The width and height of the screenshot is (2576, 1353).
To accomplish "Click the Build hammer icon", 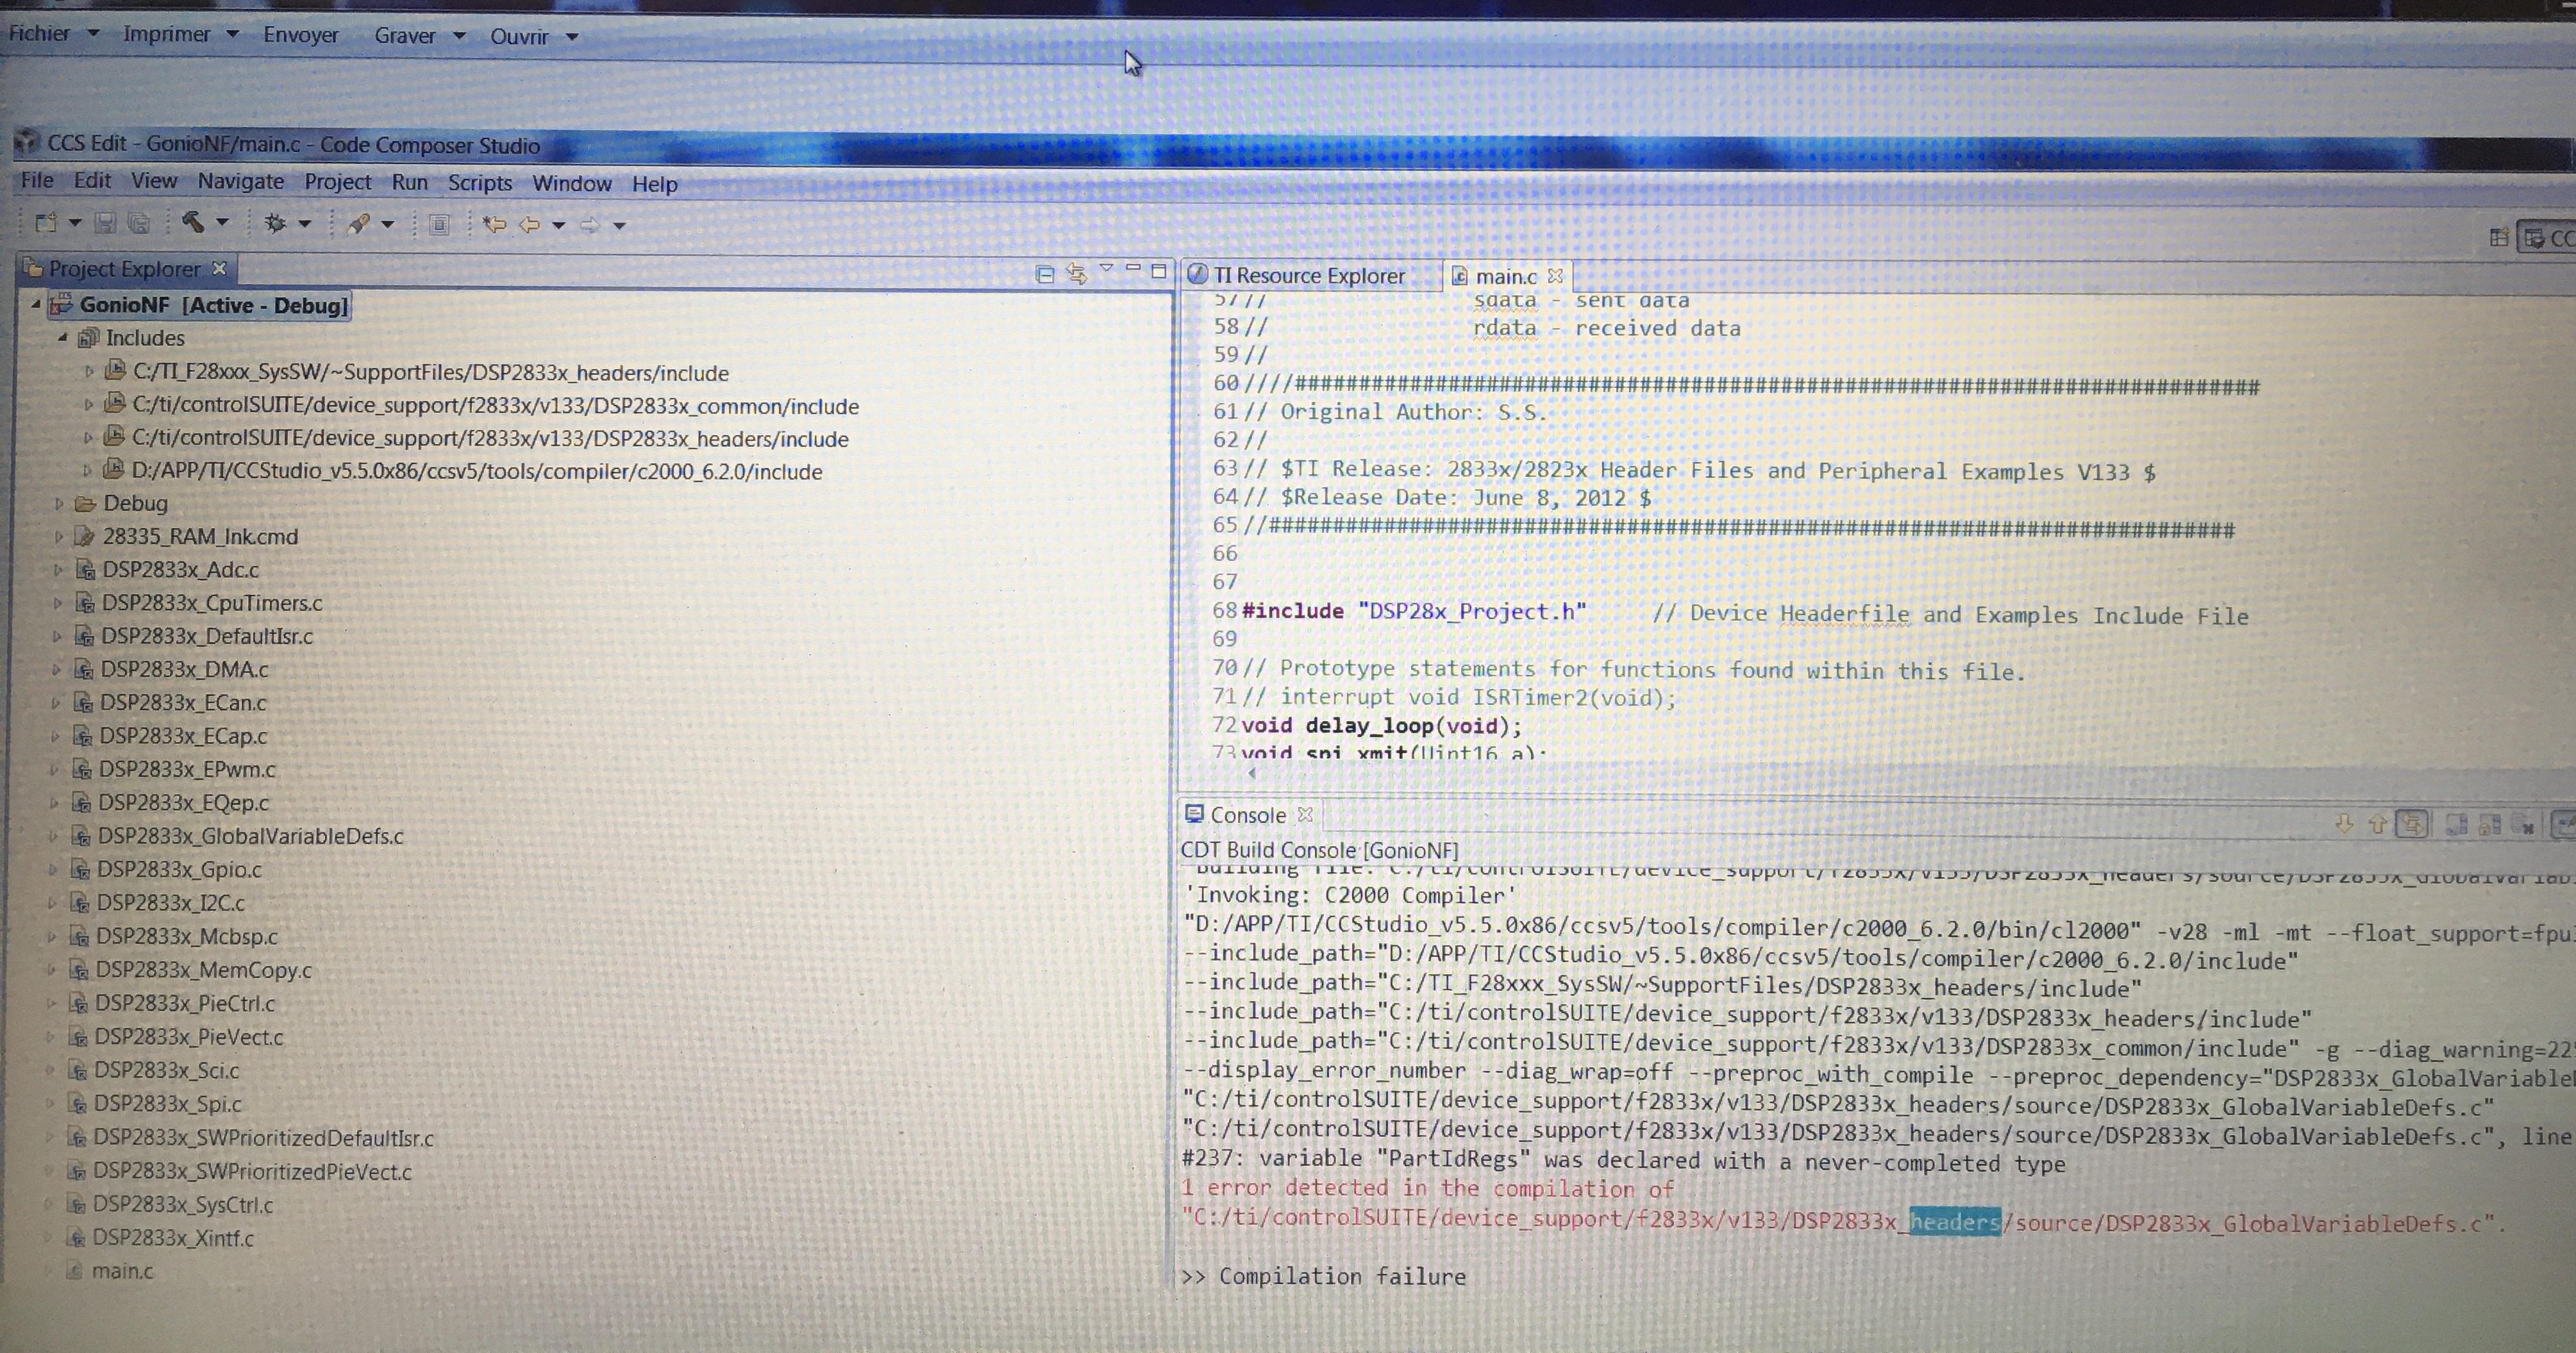I will [x=193, y=222].
